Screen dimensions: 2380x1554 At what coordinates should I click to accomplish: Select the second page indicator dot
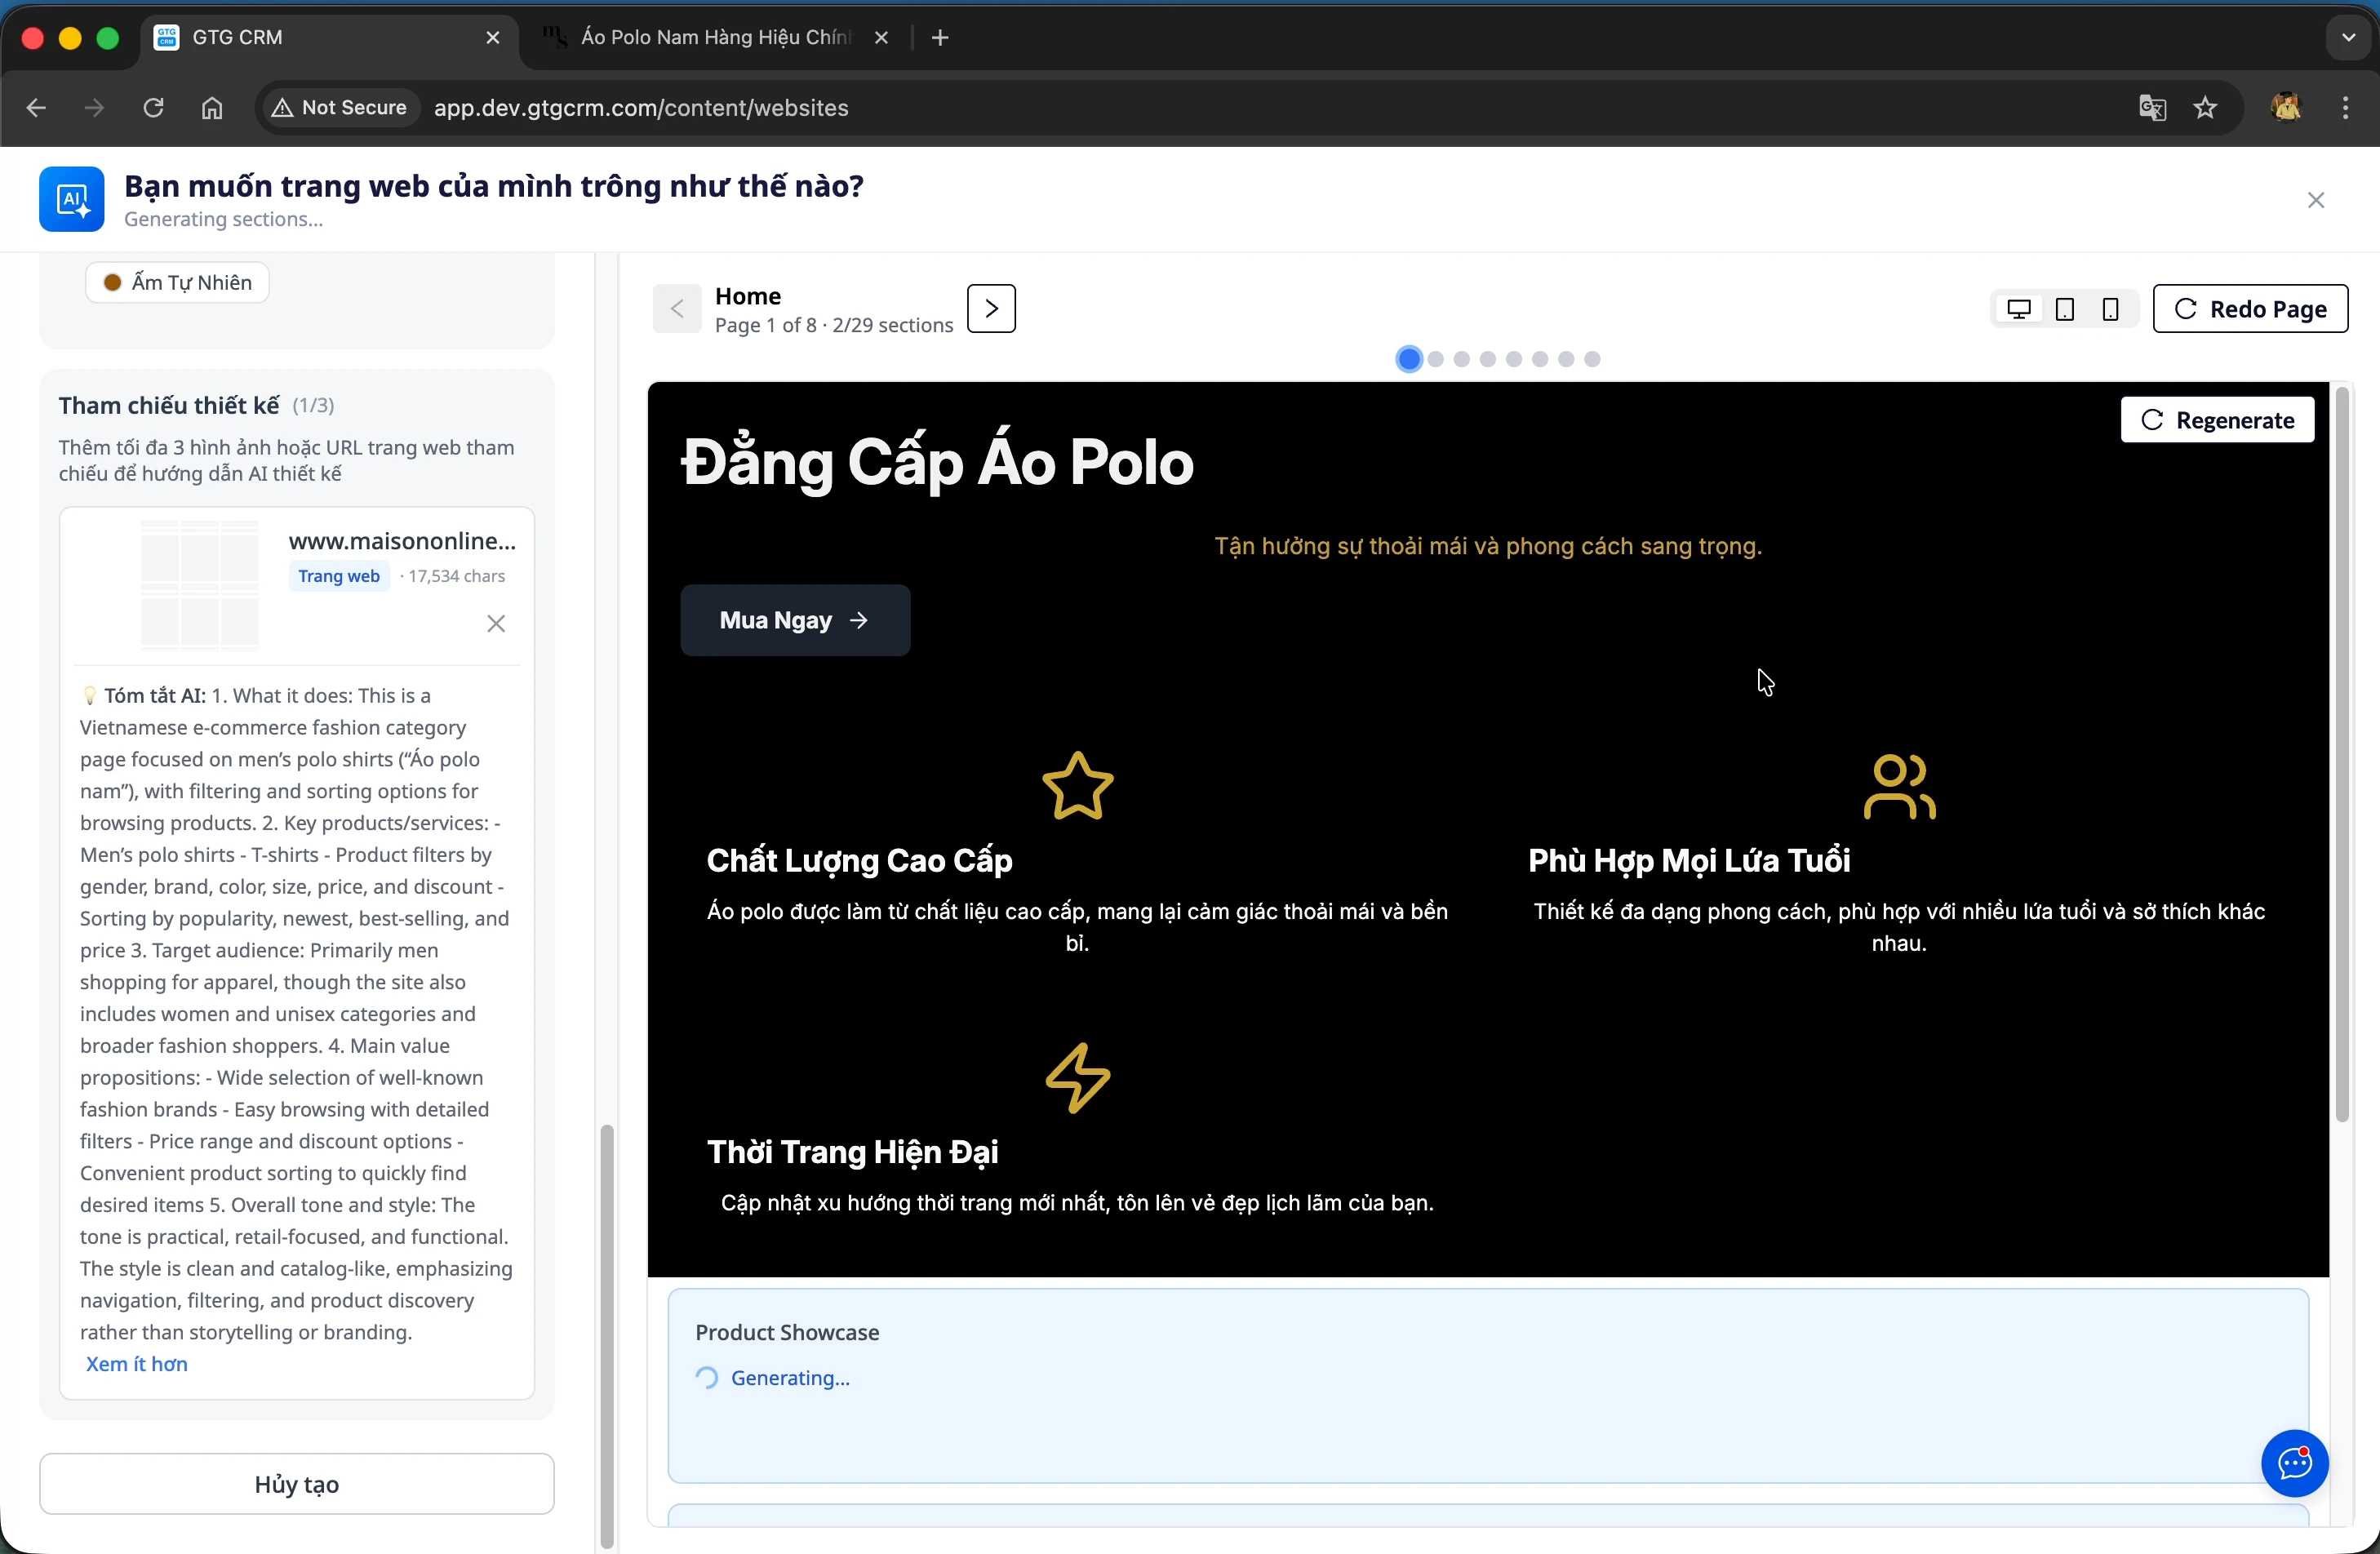[1436, 359]
